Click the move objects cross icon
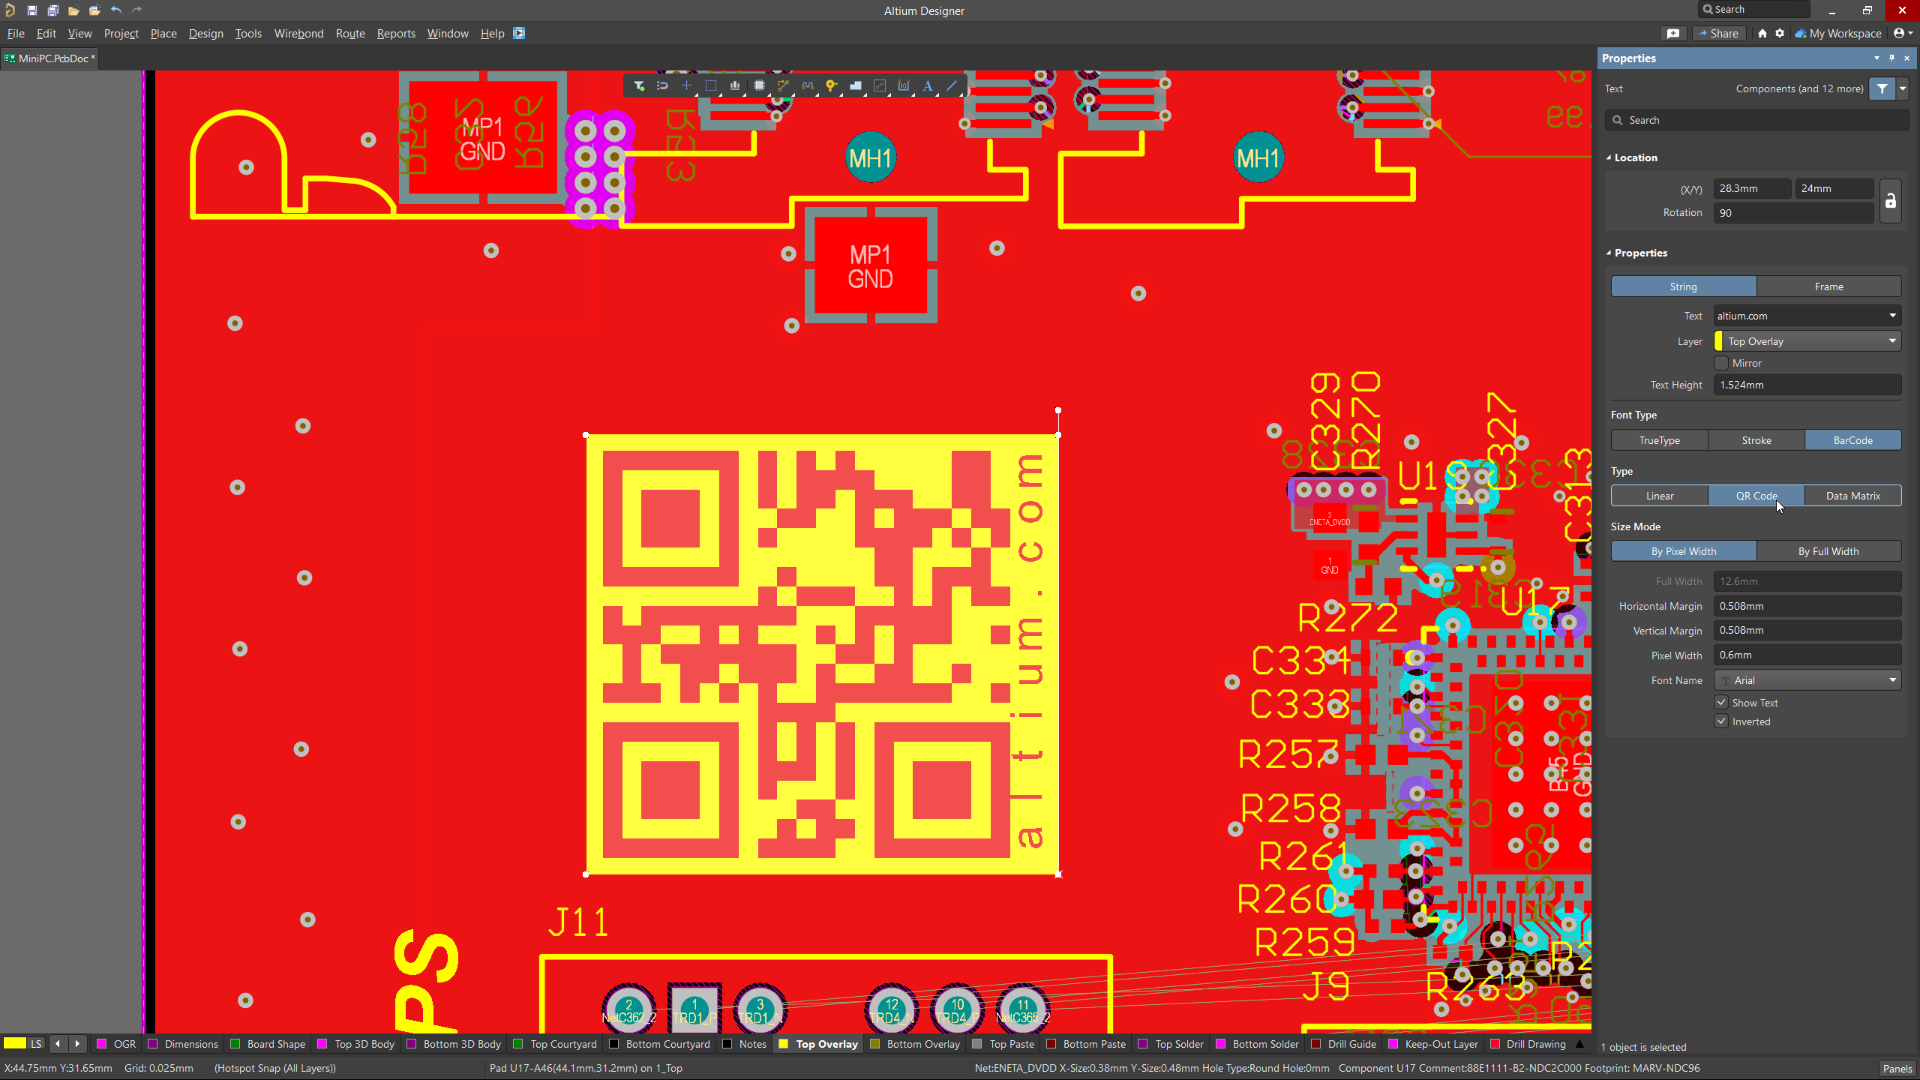The width and height of the screenshot is (1920, 1080). click(x=686, y=86)
